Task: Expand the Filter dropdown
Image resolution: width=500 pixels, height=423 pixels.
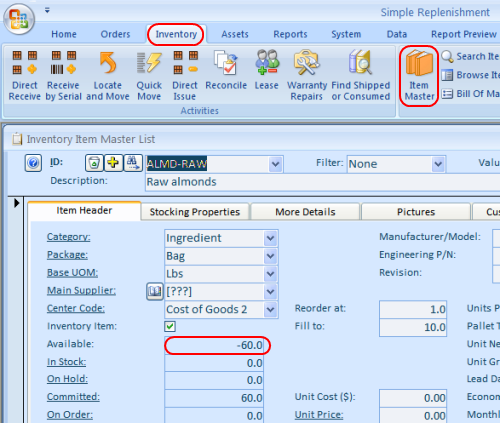Action: tap(438, 164)
